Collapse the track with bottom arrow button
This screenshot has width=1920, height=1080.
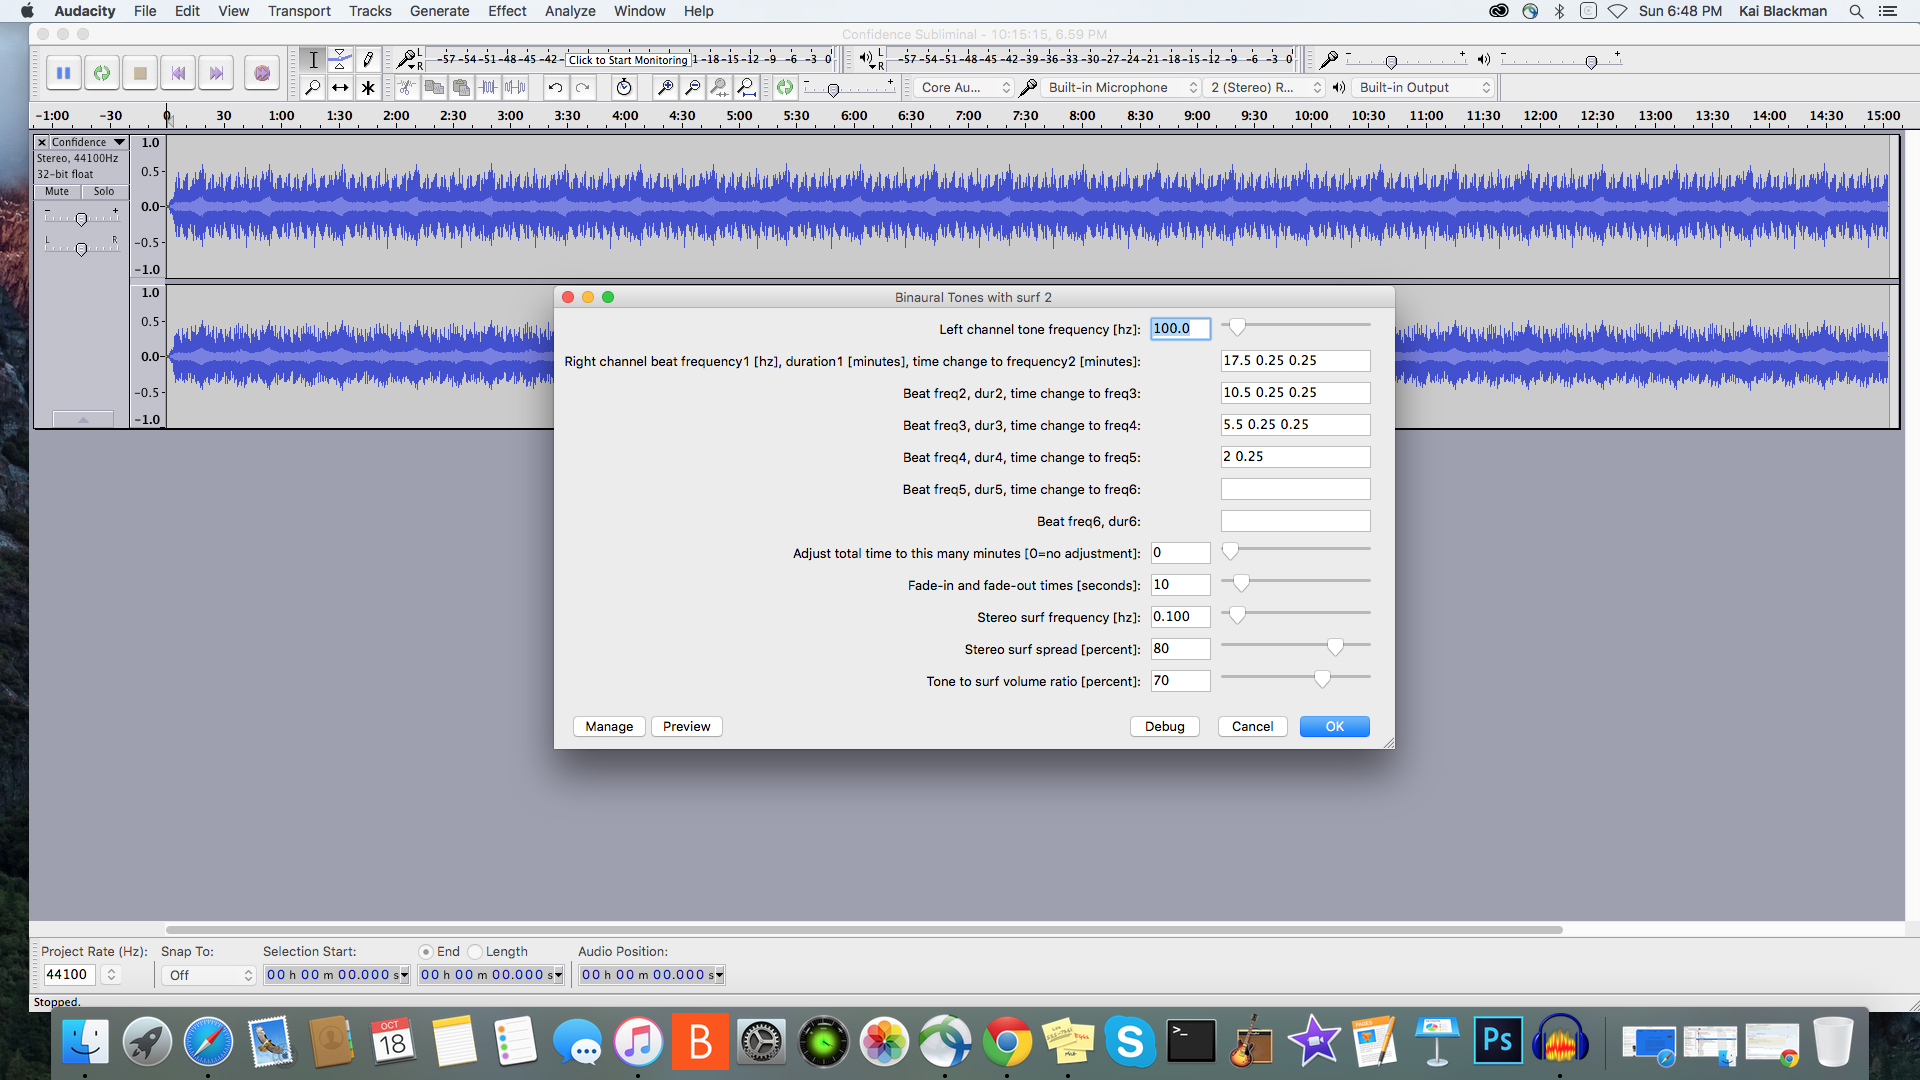click(x=83, y=420)
